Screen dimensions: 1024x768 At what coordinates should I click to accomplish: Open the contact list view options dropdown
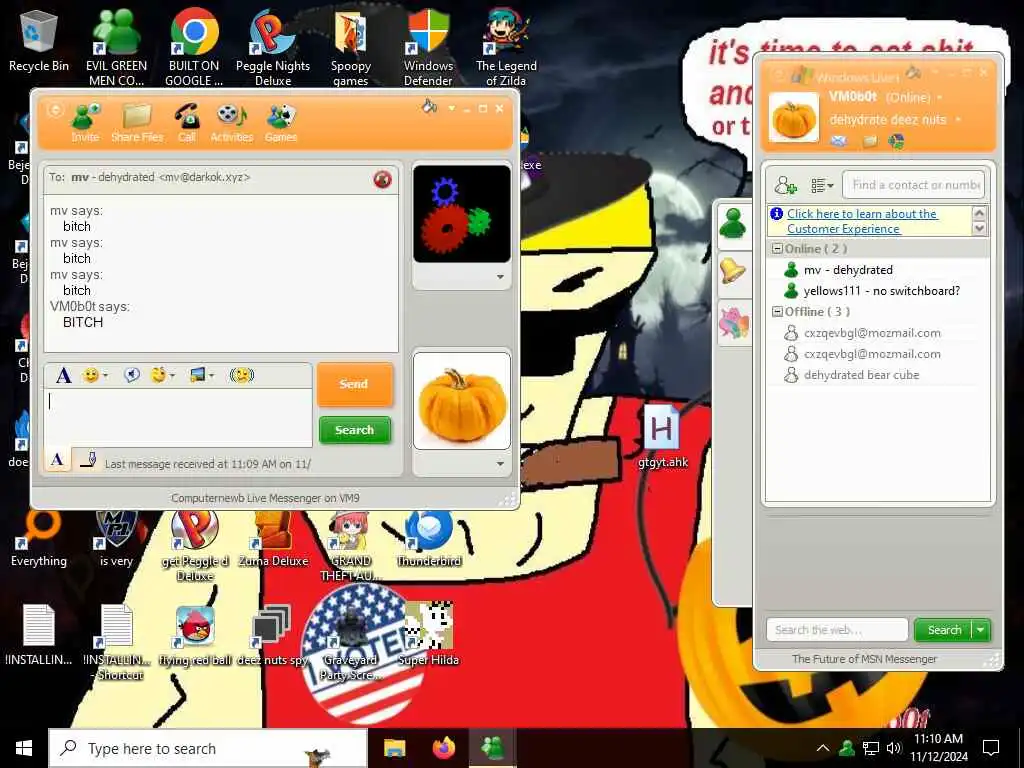pos(822,185)
